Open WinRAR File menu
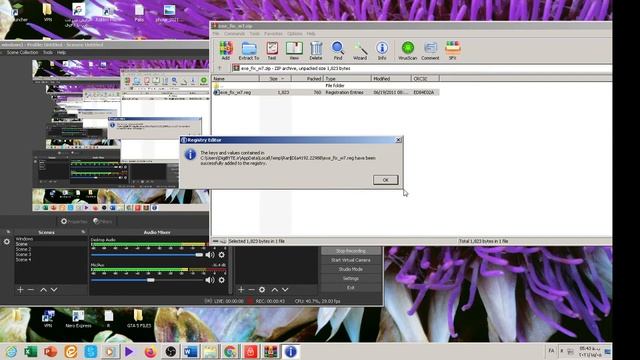The image size is (640, 360). pyautogui.click(x=216, y=33)
